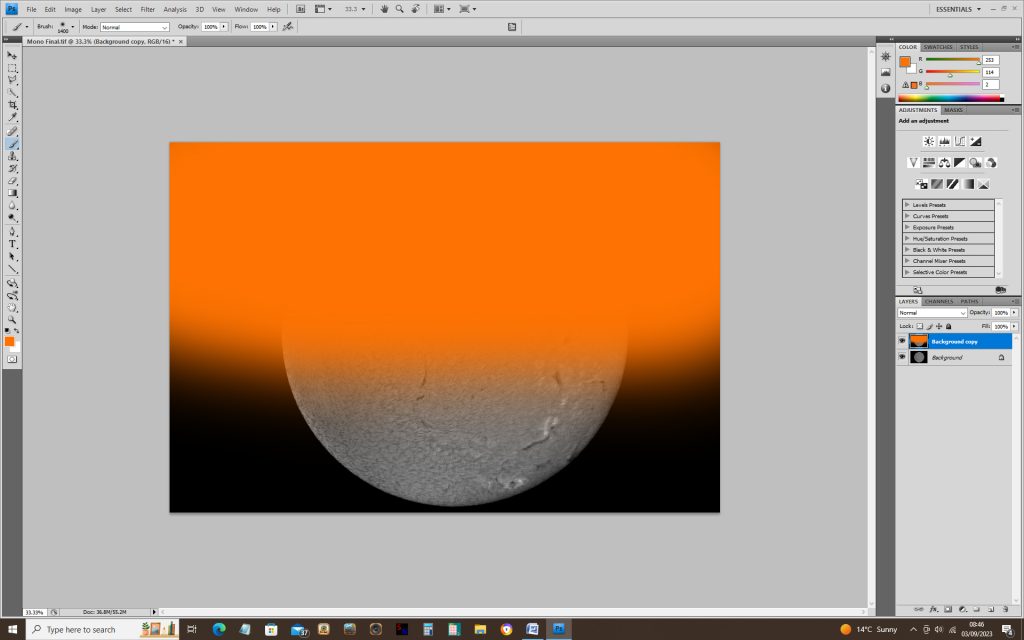Click the foreground color swatch in toolbox
Image resolution: width=1024 pixels, height=640 pixels.
[x=9, y=342]
